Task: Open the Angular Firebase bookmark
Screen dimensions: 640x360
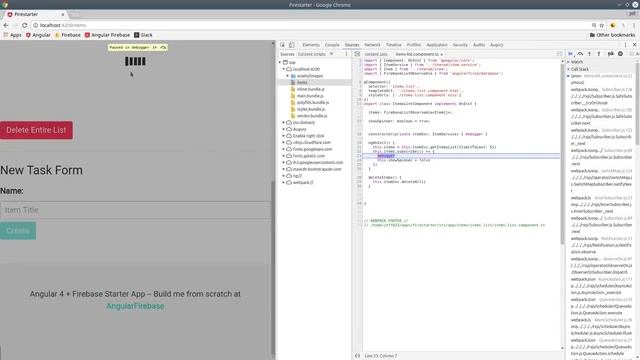Action: pyautogui.click(x=107, y=35)
